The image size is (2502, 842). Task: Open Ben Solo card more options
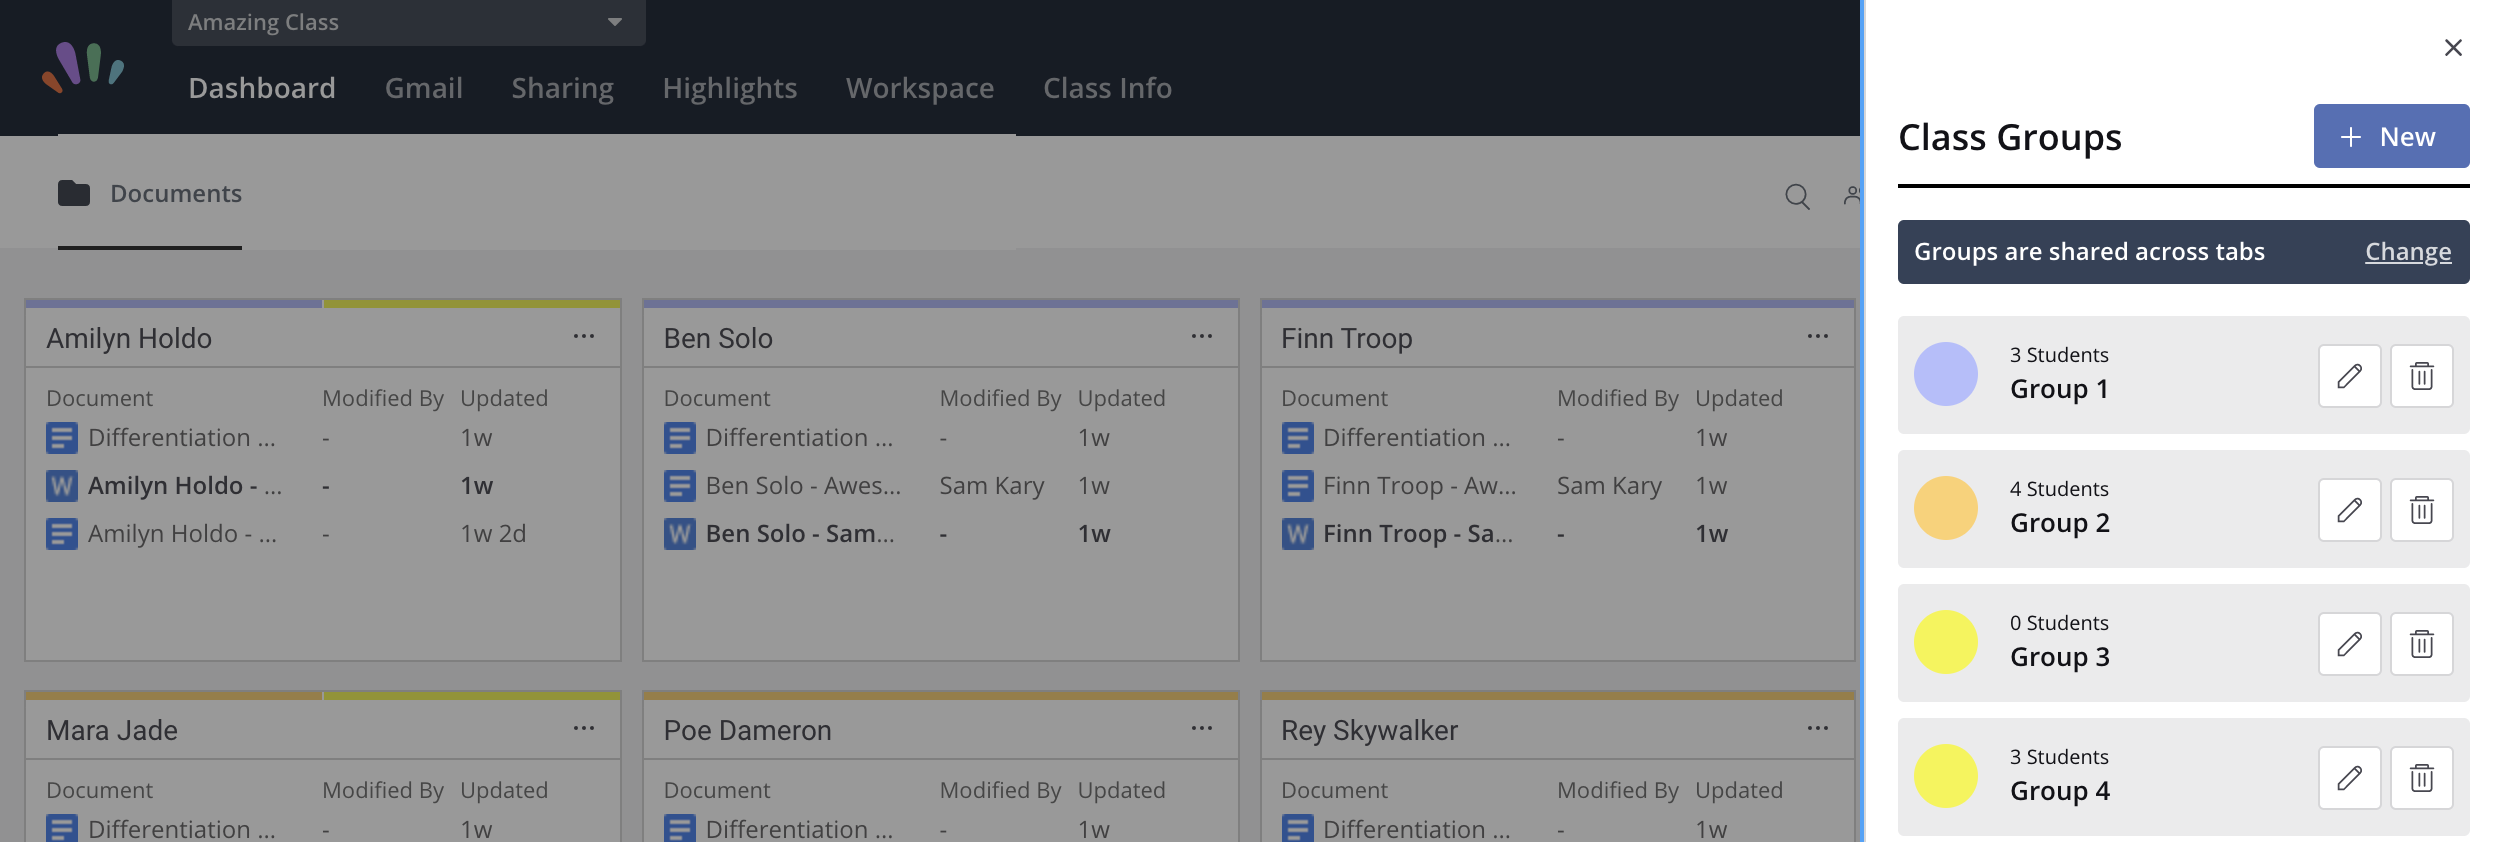[x=1202, y=337]
